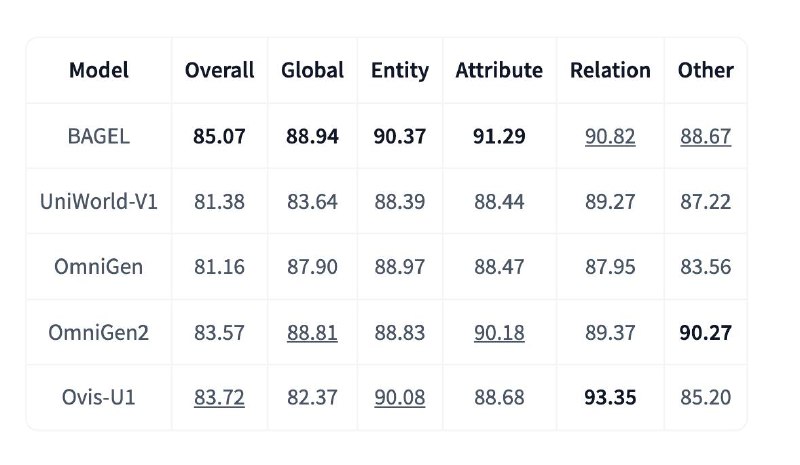The image size is (800, 465).
Task: Click the UniWorld-V1 model name cell
Action: [x=98, y=202]
